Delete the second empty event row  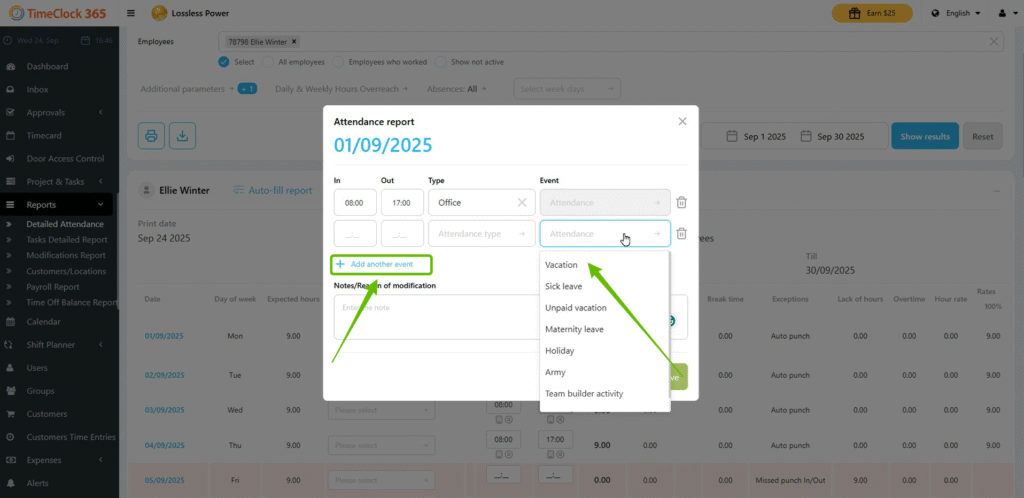pyautogui.click(x=681, y=234)
